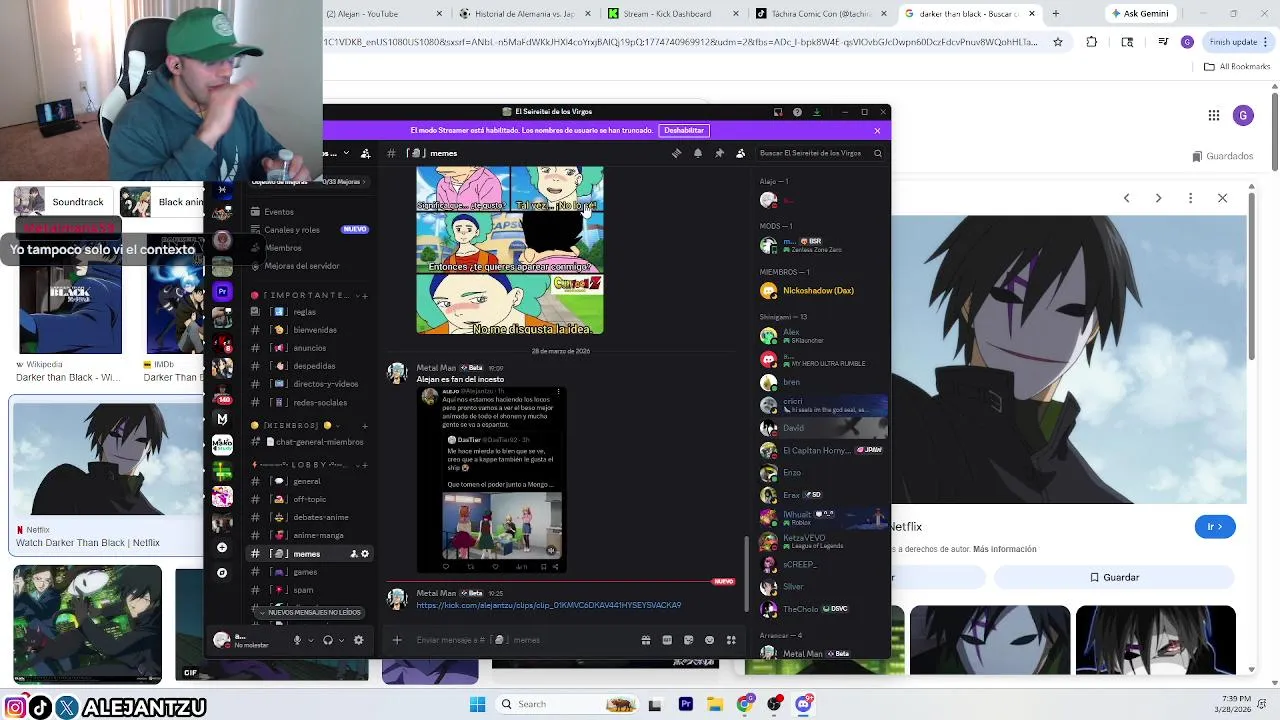Open microphone options arrow in Discord
This screenshot has width=1280, height=720.
[310, 640]
